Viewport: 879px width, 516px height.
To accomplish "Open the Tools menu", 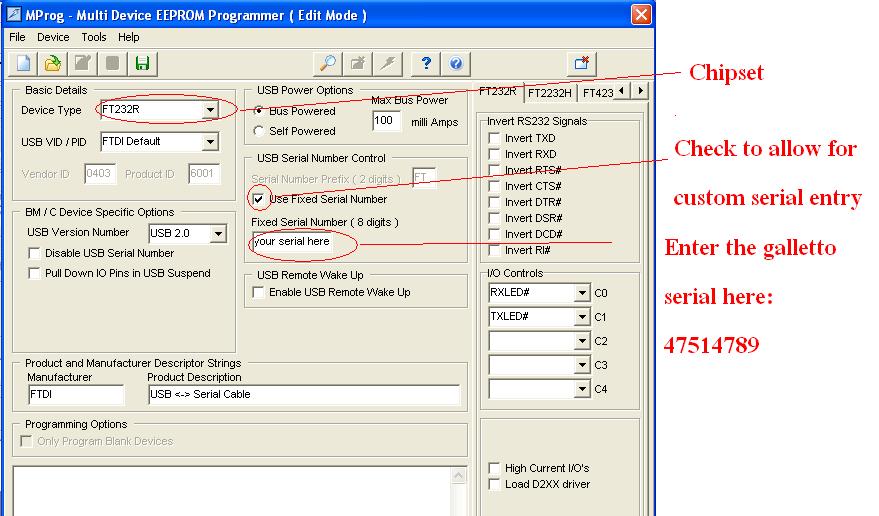I will point(94,37).
